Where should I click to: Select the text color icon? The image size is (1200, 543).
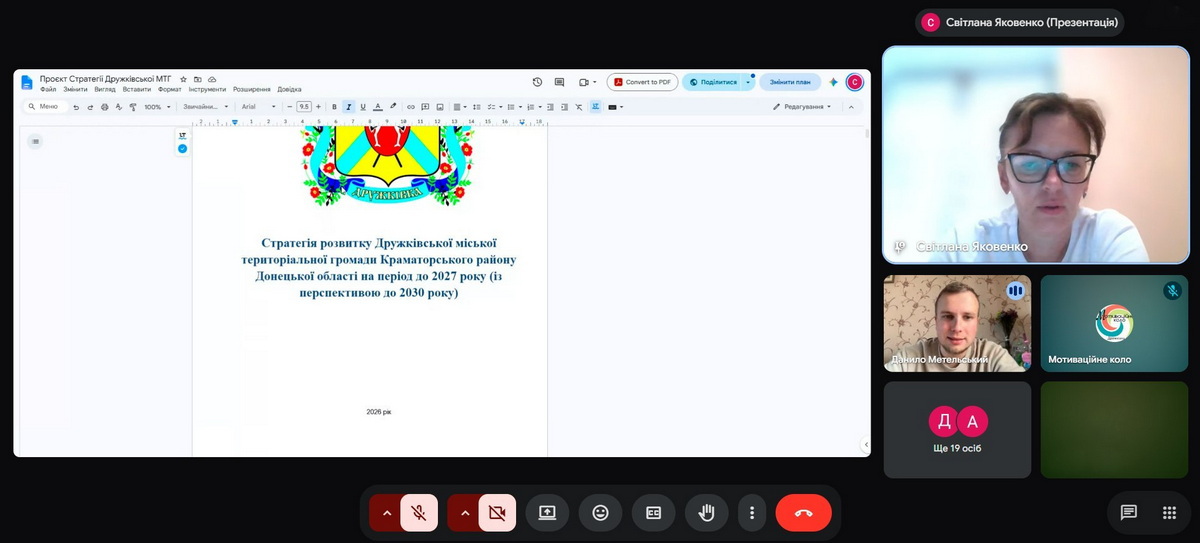tap(377, 106)
